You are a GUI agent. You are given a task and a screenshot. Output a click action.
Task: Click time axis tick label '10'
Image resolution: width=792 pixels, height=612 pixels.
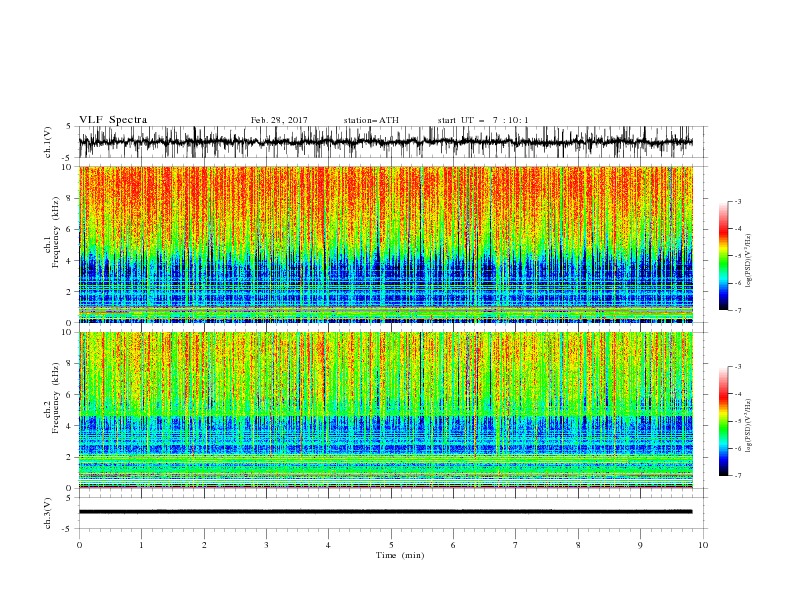tap(703, 545)
